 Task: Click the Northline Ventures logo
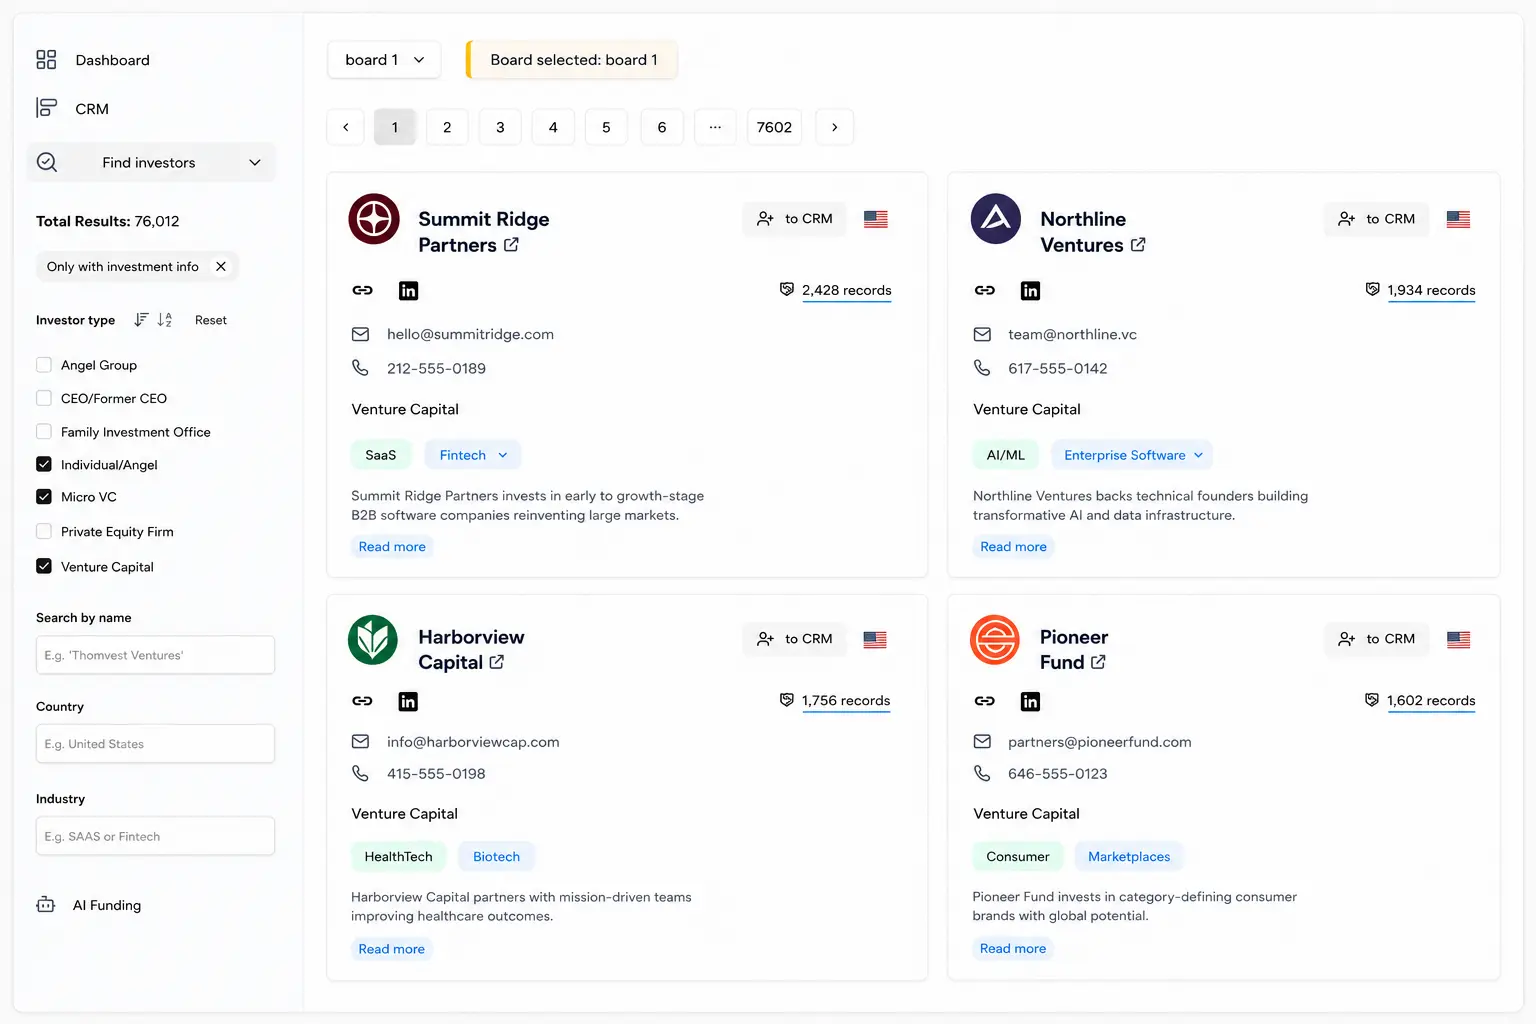[996, 219]
